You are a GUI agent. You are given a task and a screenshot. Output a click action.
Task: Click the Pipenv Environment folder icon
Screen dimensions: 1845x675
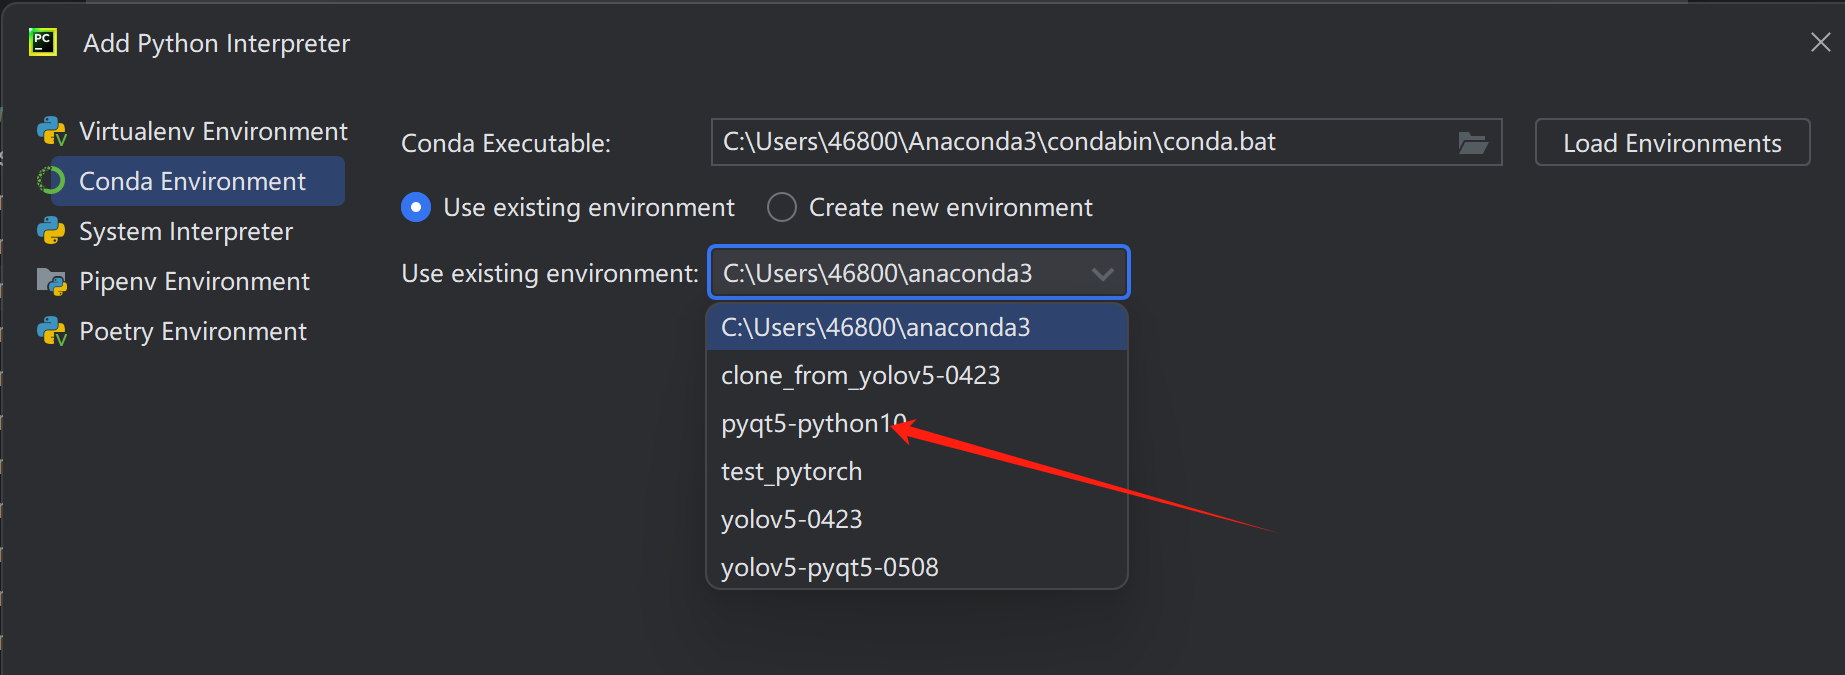click(51, 281)
